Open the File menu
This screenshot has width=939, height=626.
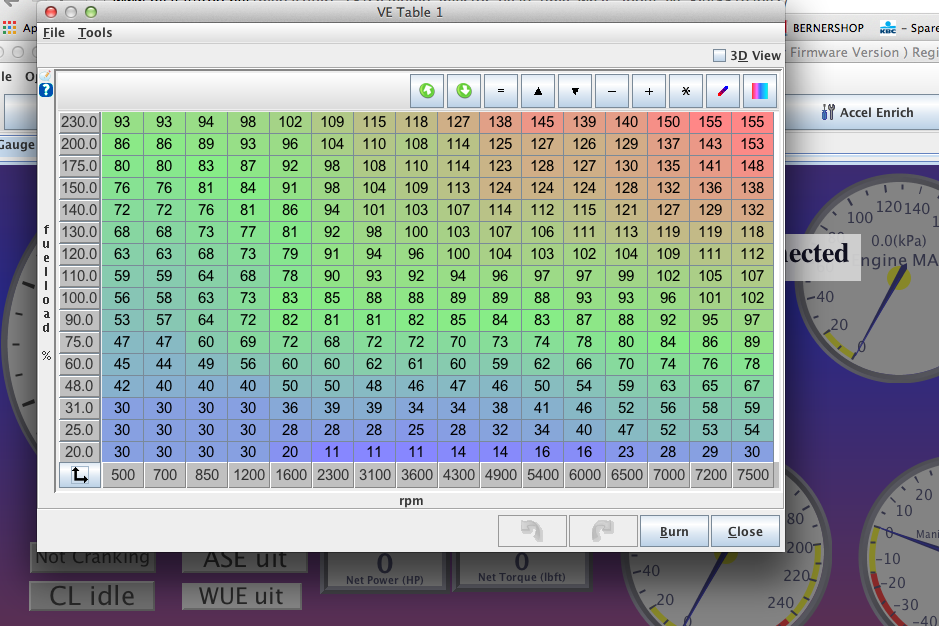click(x=54, y=33)
